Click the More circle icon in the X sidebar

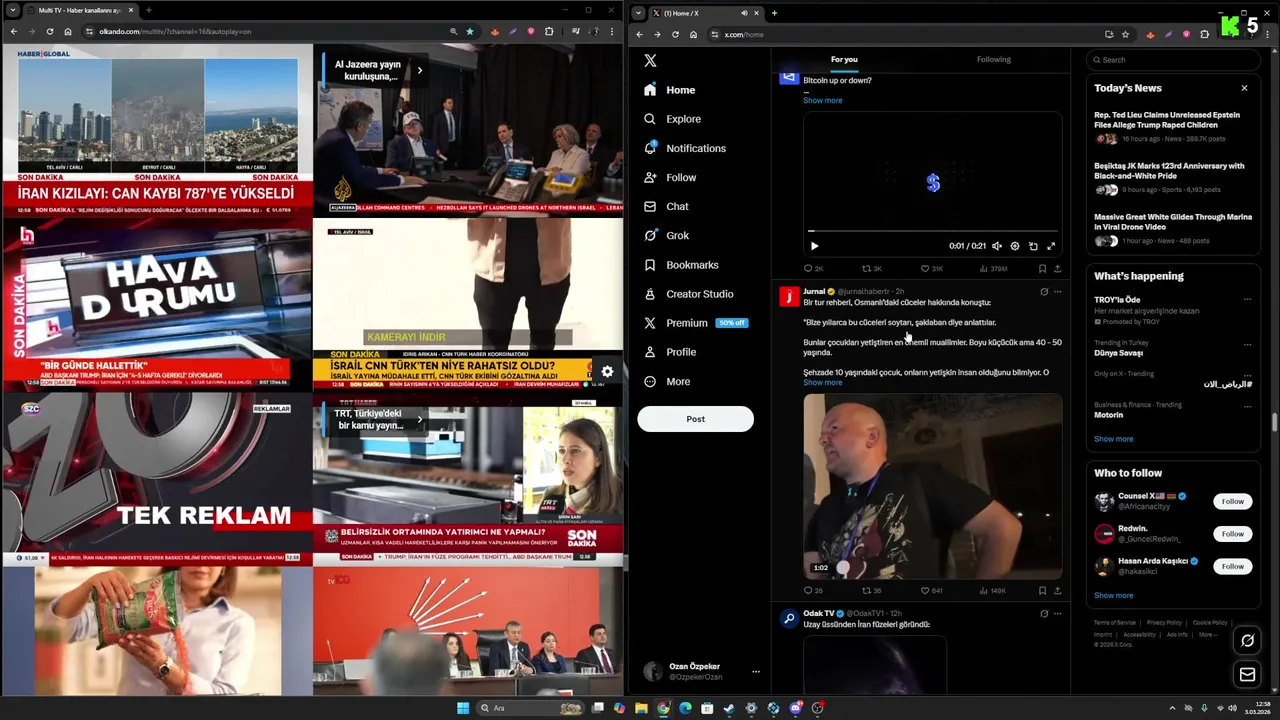point(650,381)
